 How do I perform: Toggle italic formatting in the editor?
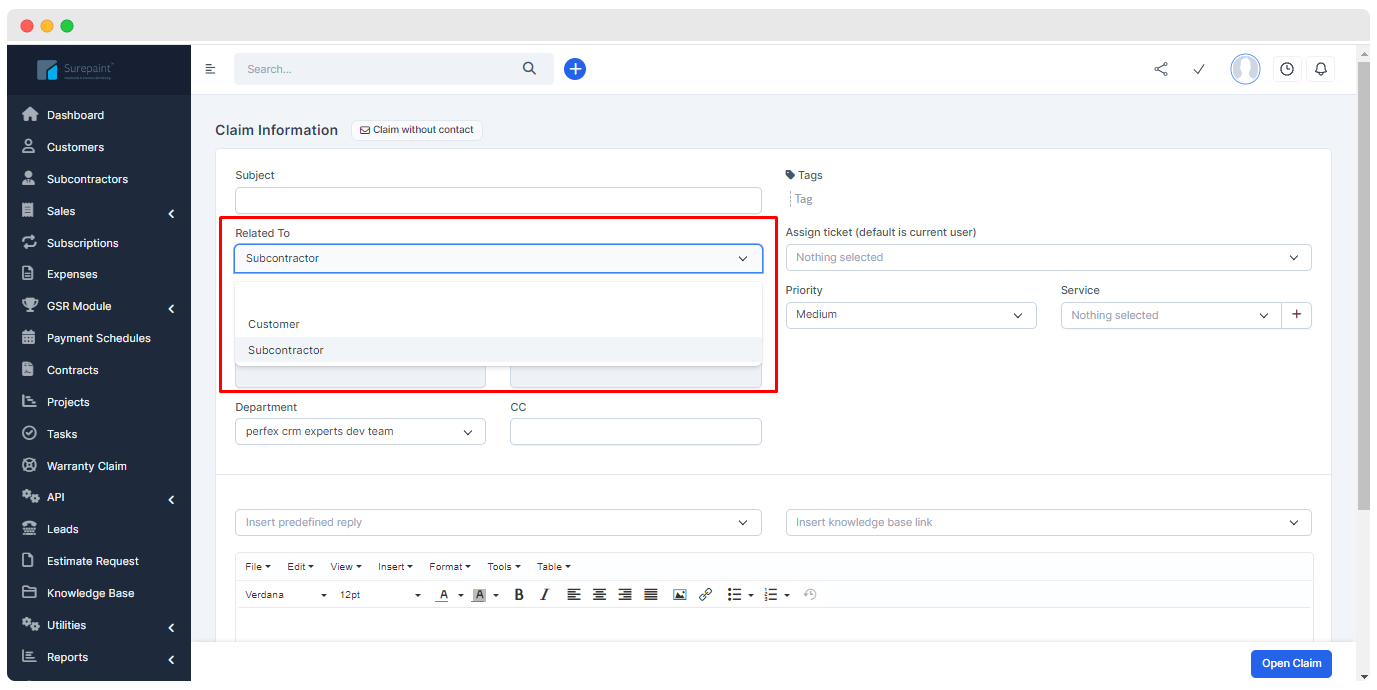[x=544, y=594]
